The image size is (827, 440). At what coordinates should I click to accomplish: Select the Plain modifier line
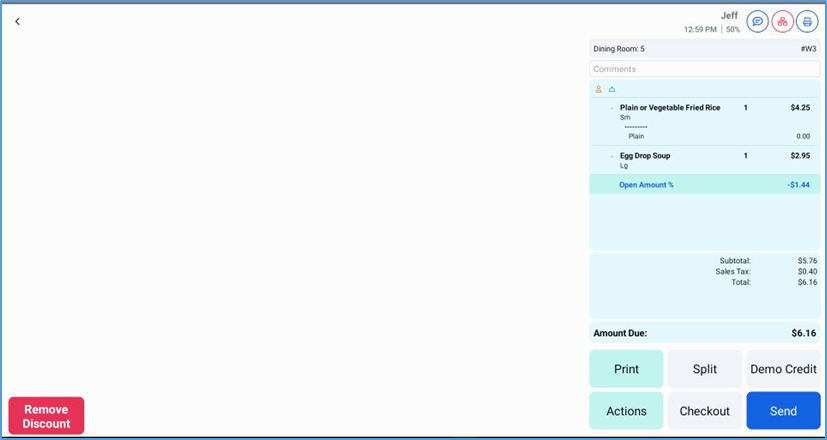point(636,136)
